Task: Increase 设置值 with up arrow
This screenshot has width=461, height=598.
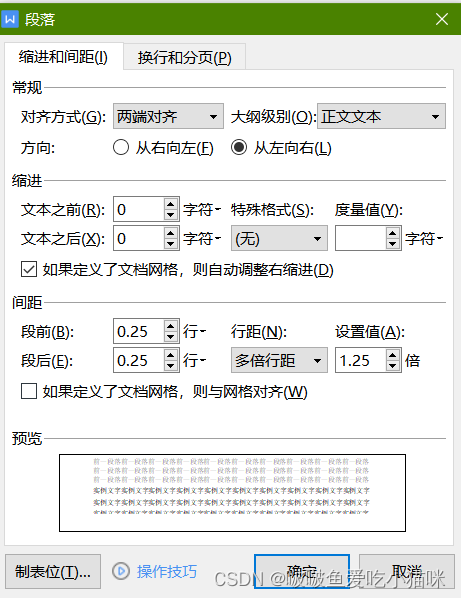Action: point(393,354)
